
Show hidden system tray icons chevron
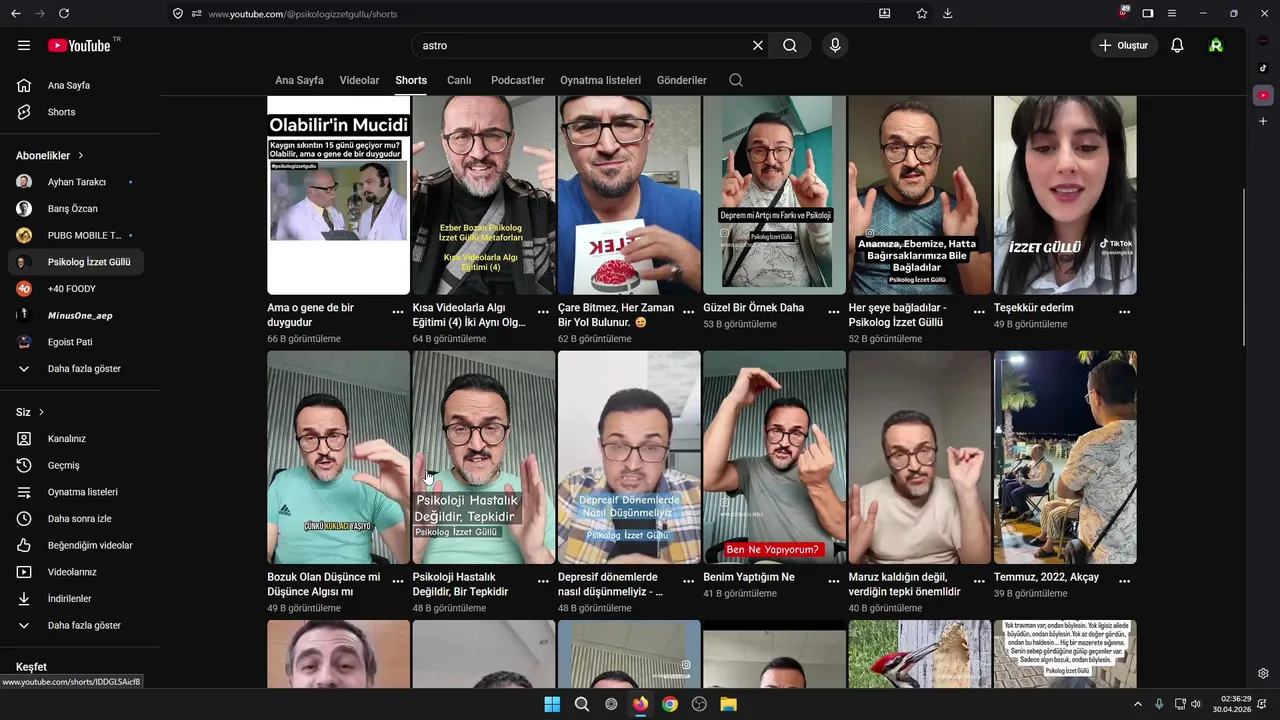point(1137,704)
